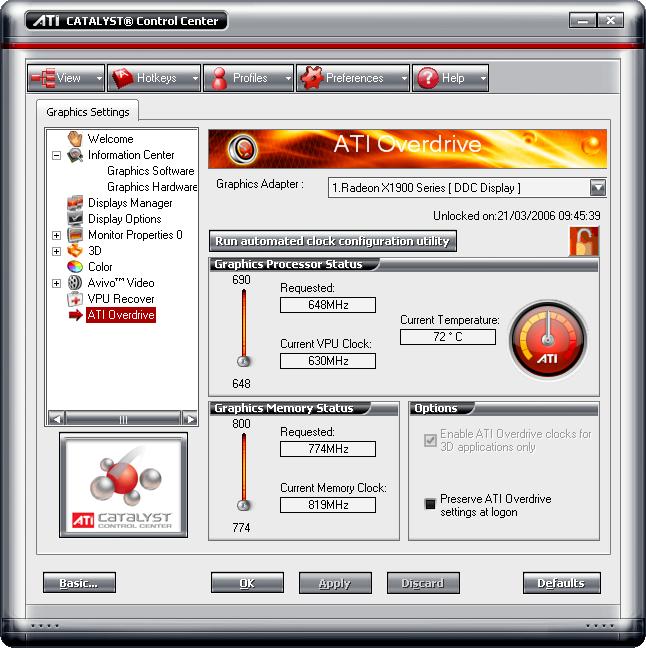The height and width of the screenshot is (648, 646).
Task: Click the Apply button
Action: tap(335, 583)
